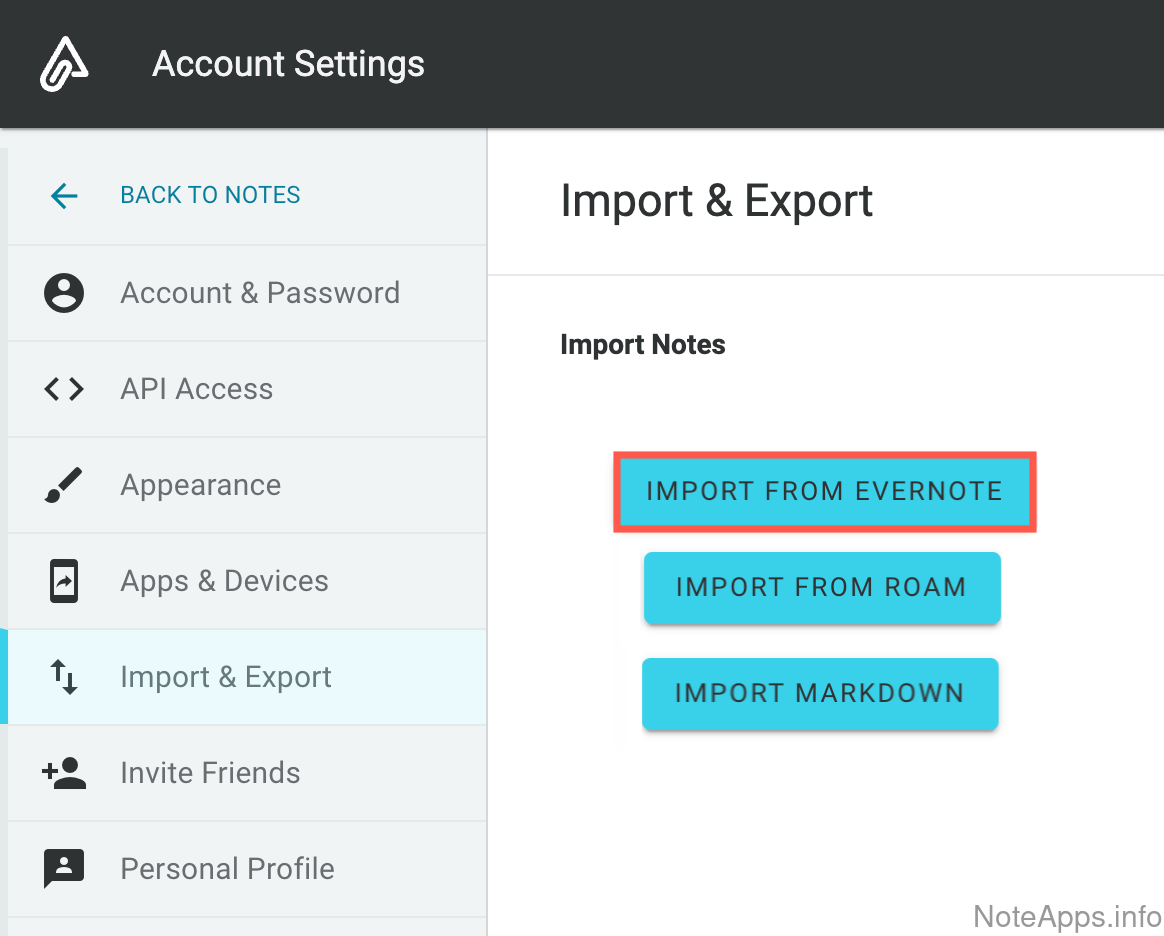Screen dimensions: 1164x936
Task: Open the Account & Password settings label
Action: pos(260,293)
